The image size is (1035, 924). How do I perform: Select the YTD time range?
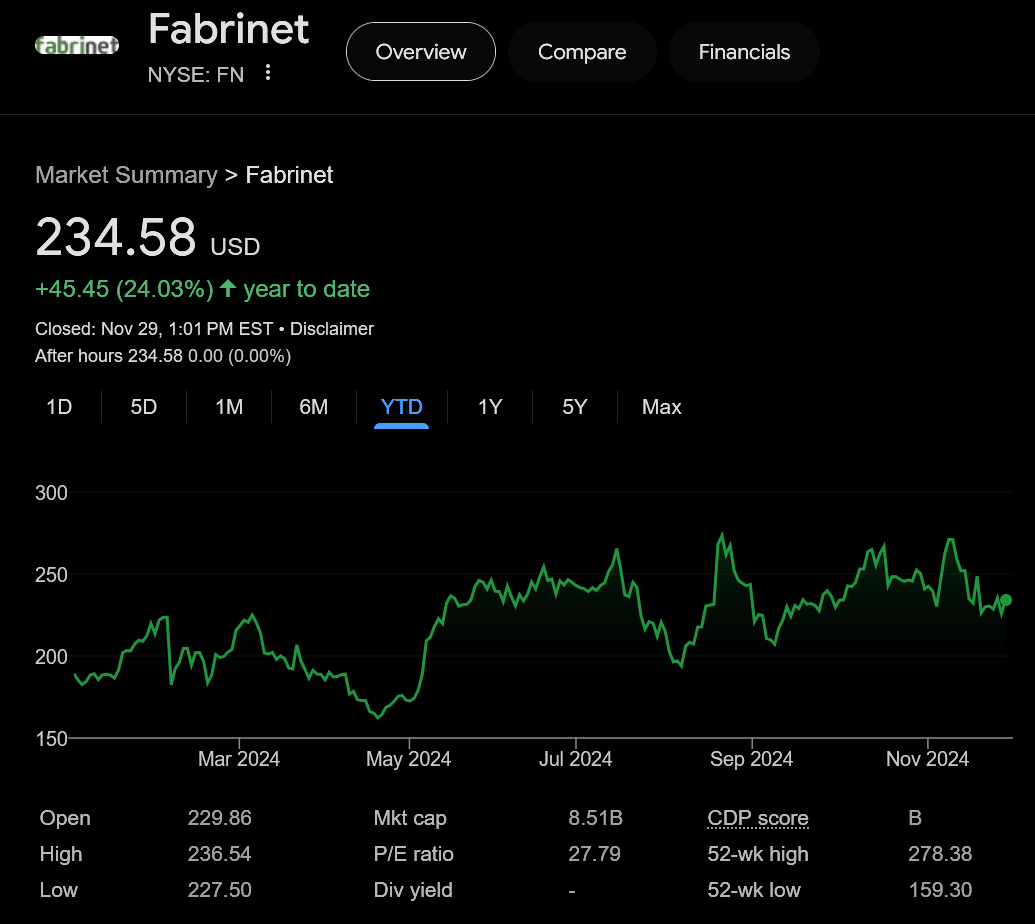tap(401, 407)
